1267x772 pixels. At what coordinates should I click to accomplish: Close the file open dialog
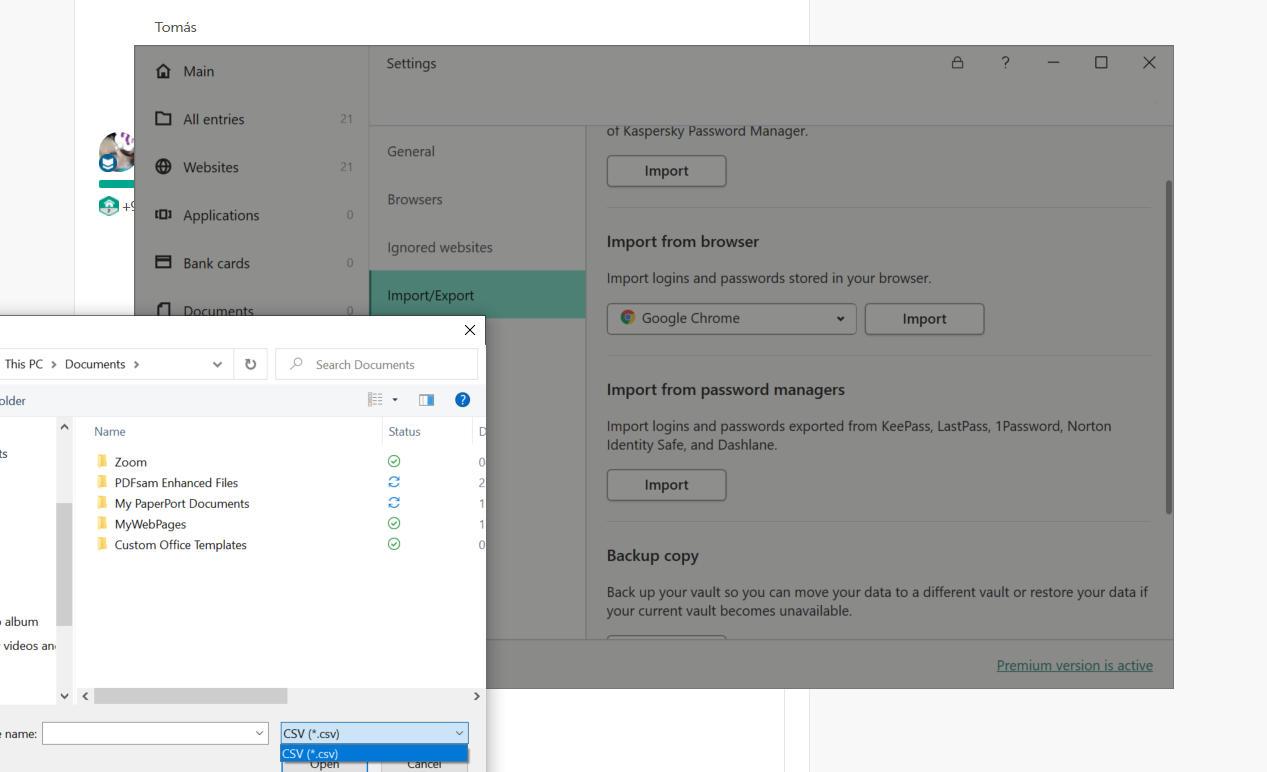click(x=470, y=330)
